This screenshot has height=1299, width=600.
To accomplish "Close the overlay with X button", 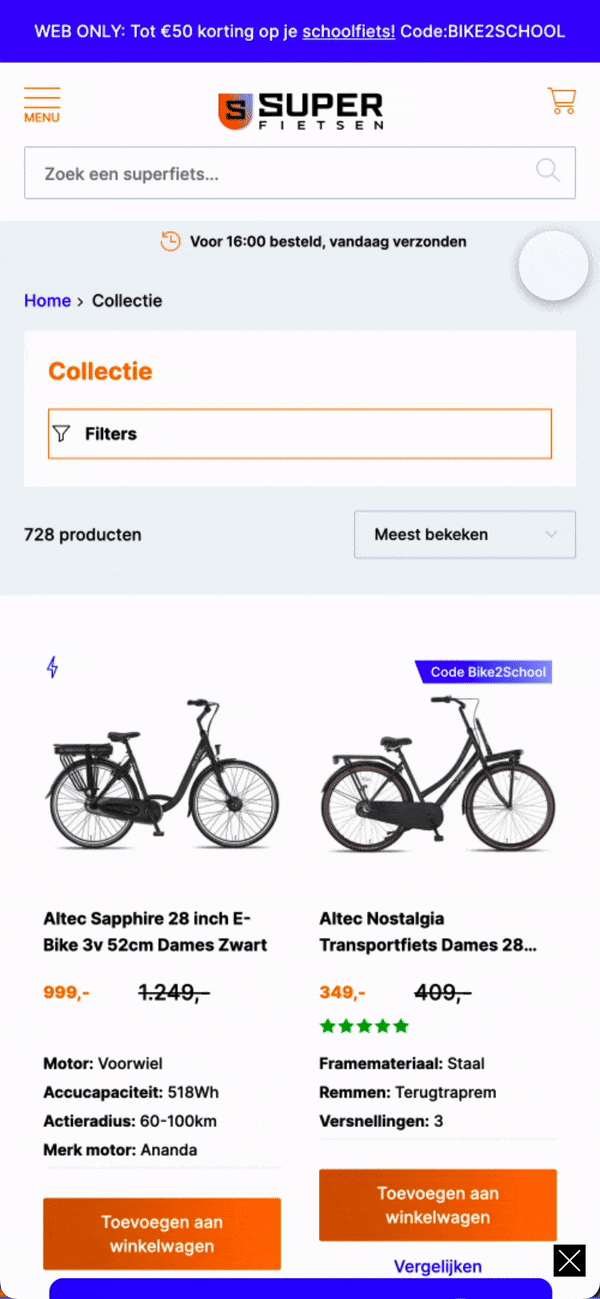I will coord(570,1260).
